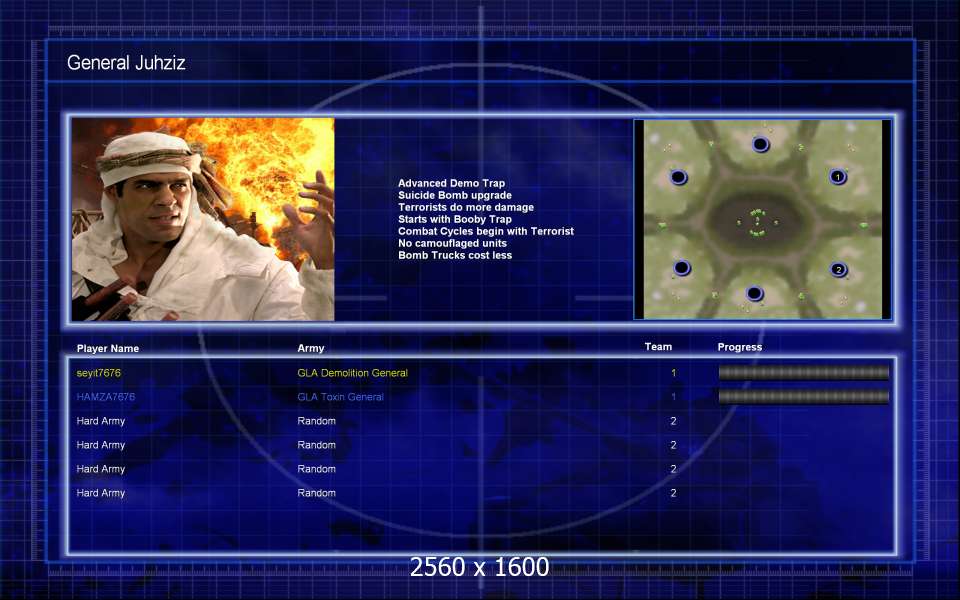The image size is (960, 600).
Task: Click the 'Suicide Bomb upgrade' line
Action: tap(455, 195)
